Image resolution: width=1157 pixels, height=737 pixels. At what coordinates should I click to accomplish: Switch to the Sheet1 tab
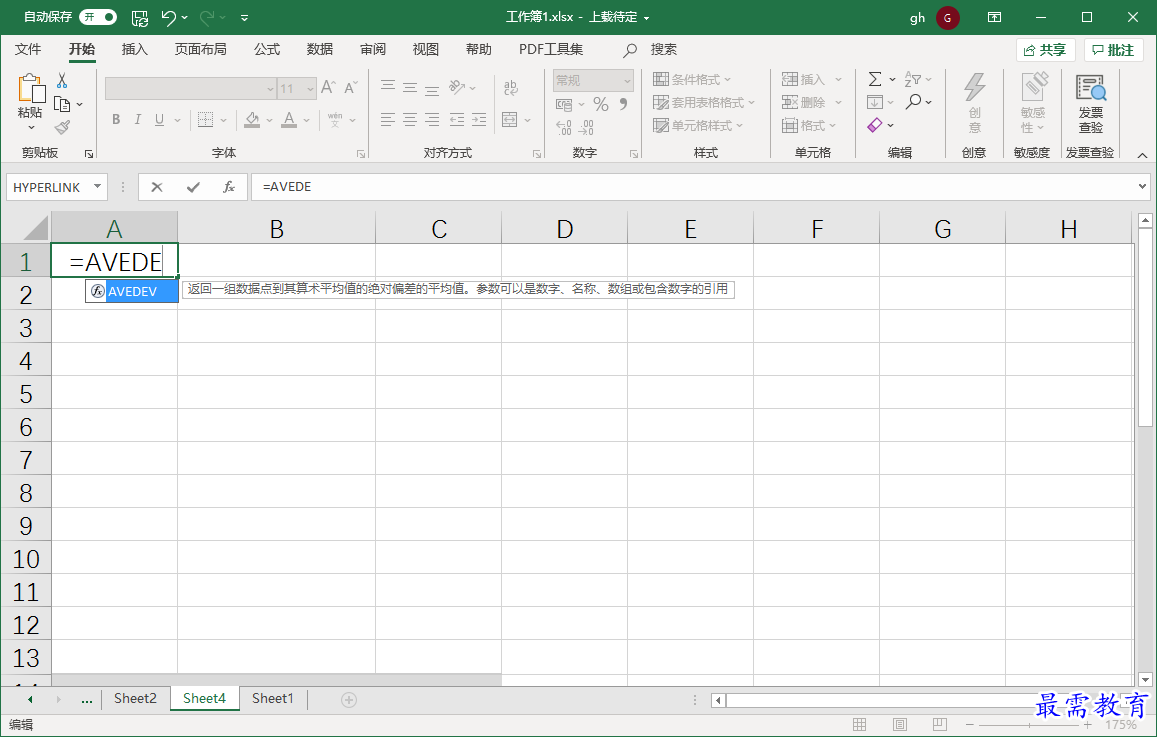point(272,699)
